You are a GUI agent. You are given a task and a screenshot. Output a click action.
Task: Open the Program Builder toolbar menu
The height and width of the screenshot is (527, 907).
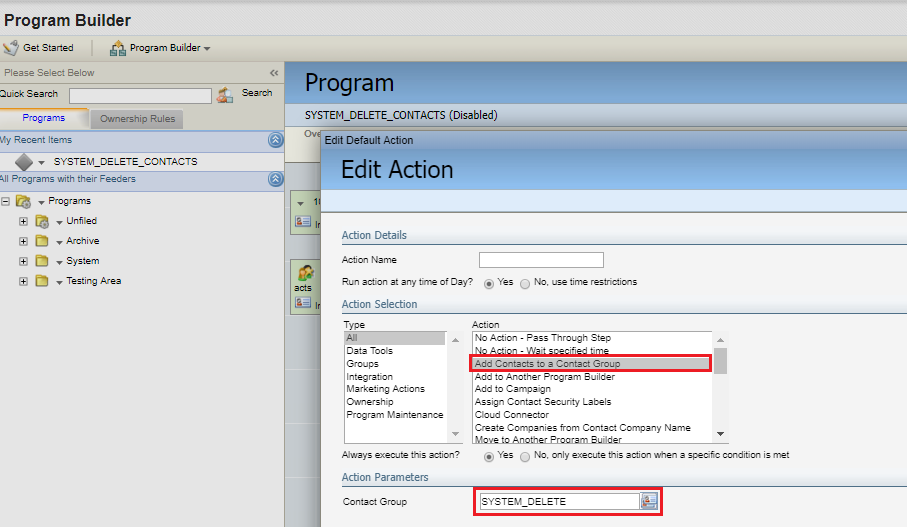point(160,48)
